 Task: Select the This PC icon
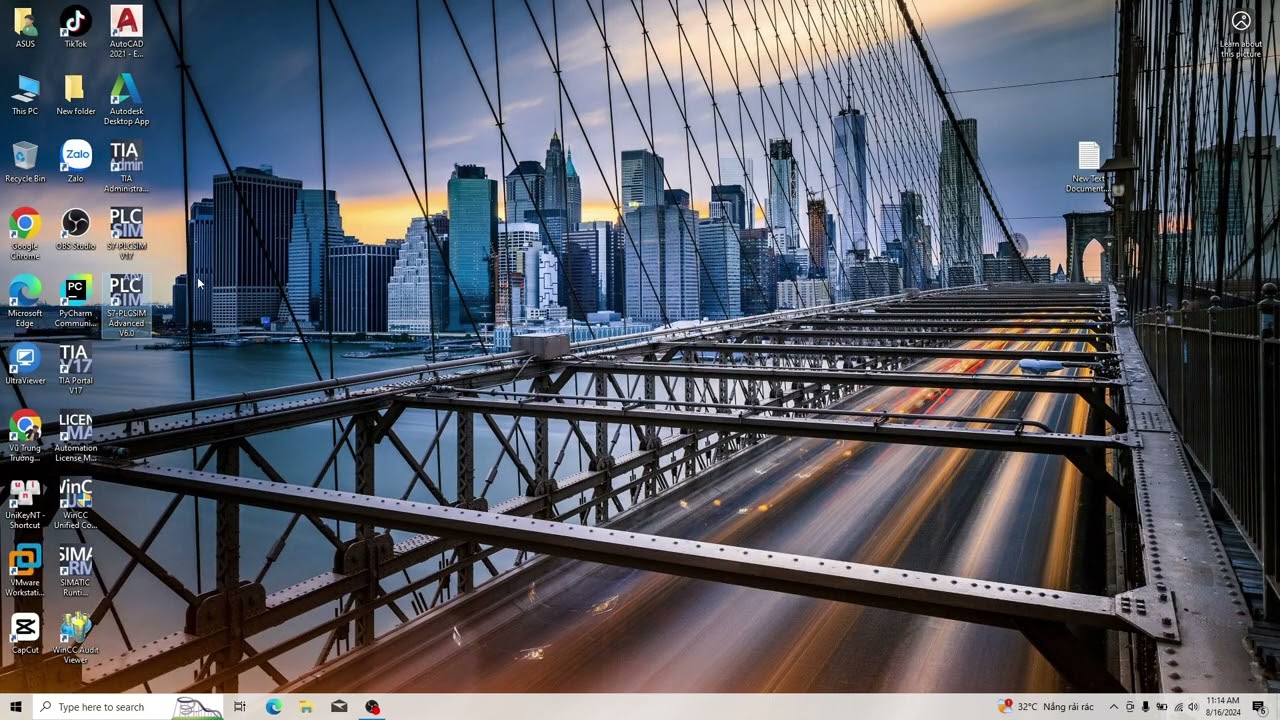(25, 95)
